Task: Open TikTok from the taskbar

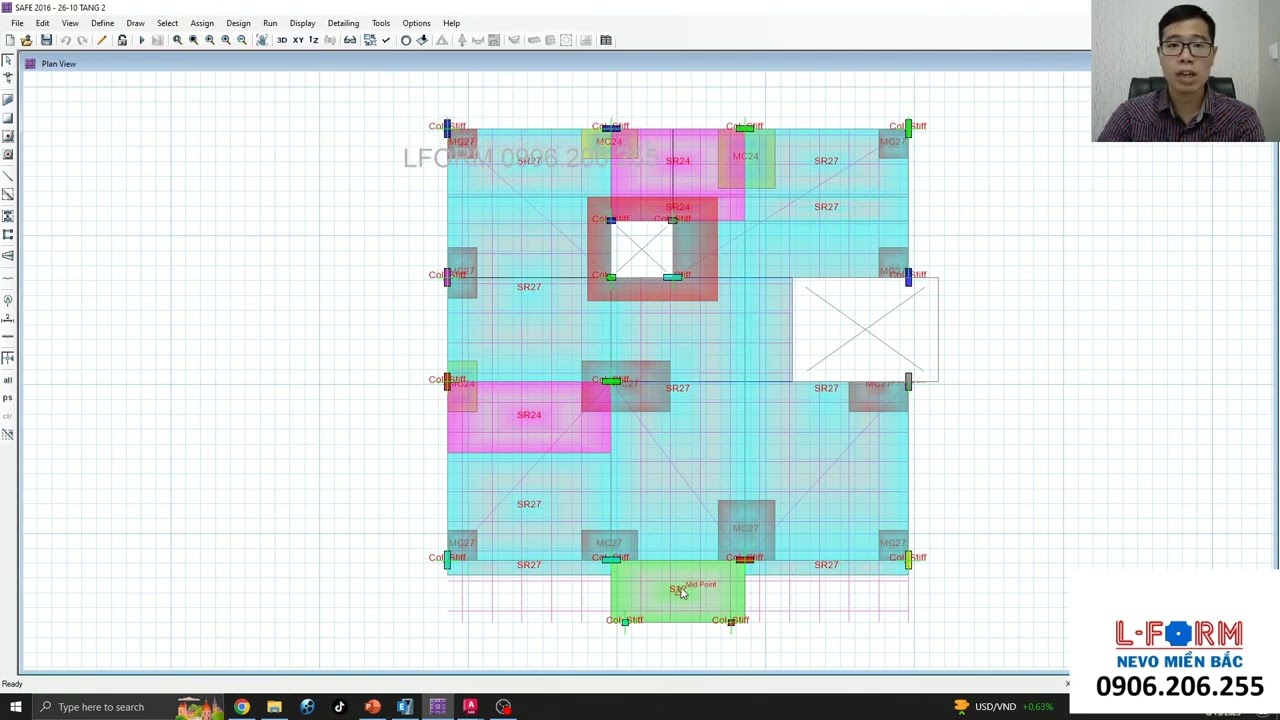Action: click(x=339, y=707)
